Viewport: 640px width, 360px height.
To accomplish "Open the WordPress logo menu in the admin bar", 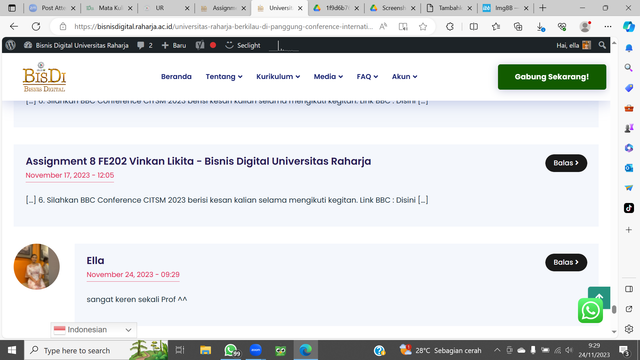I will [x=11, y=45].
